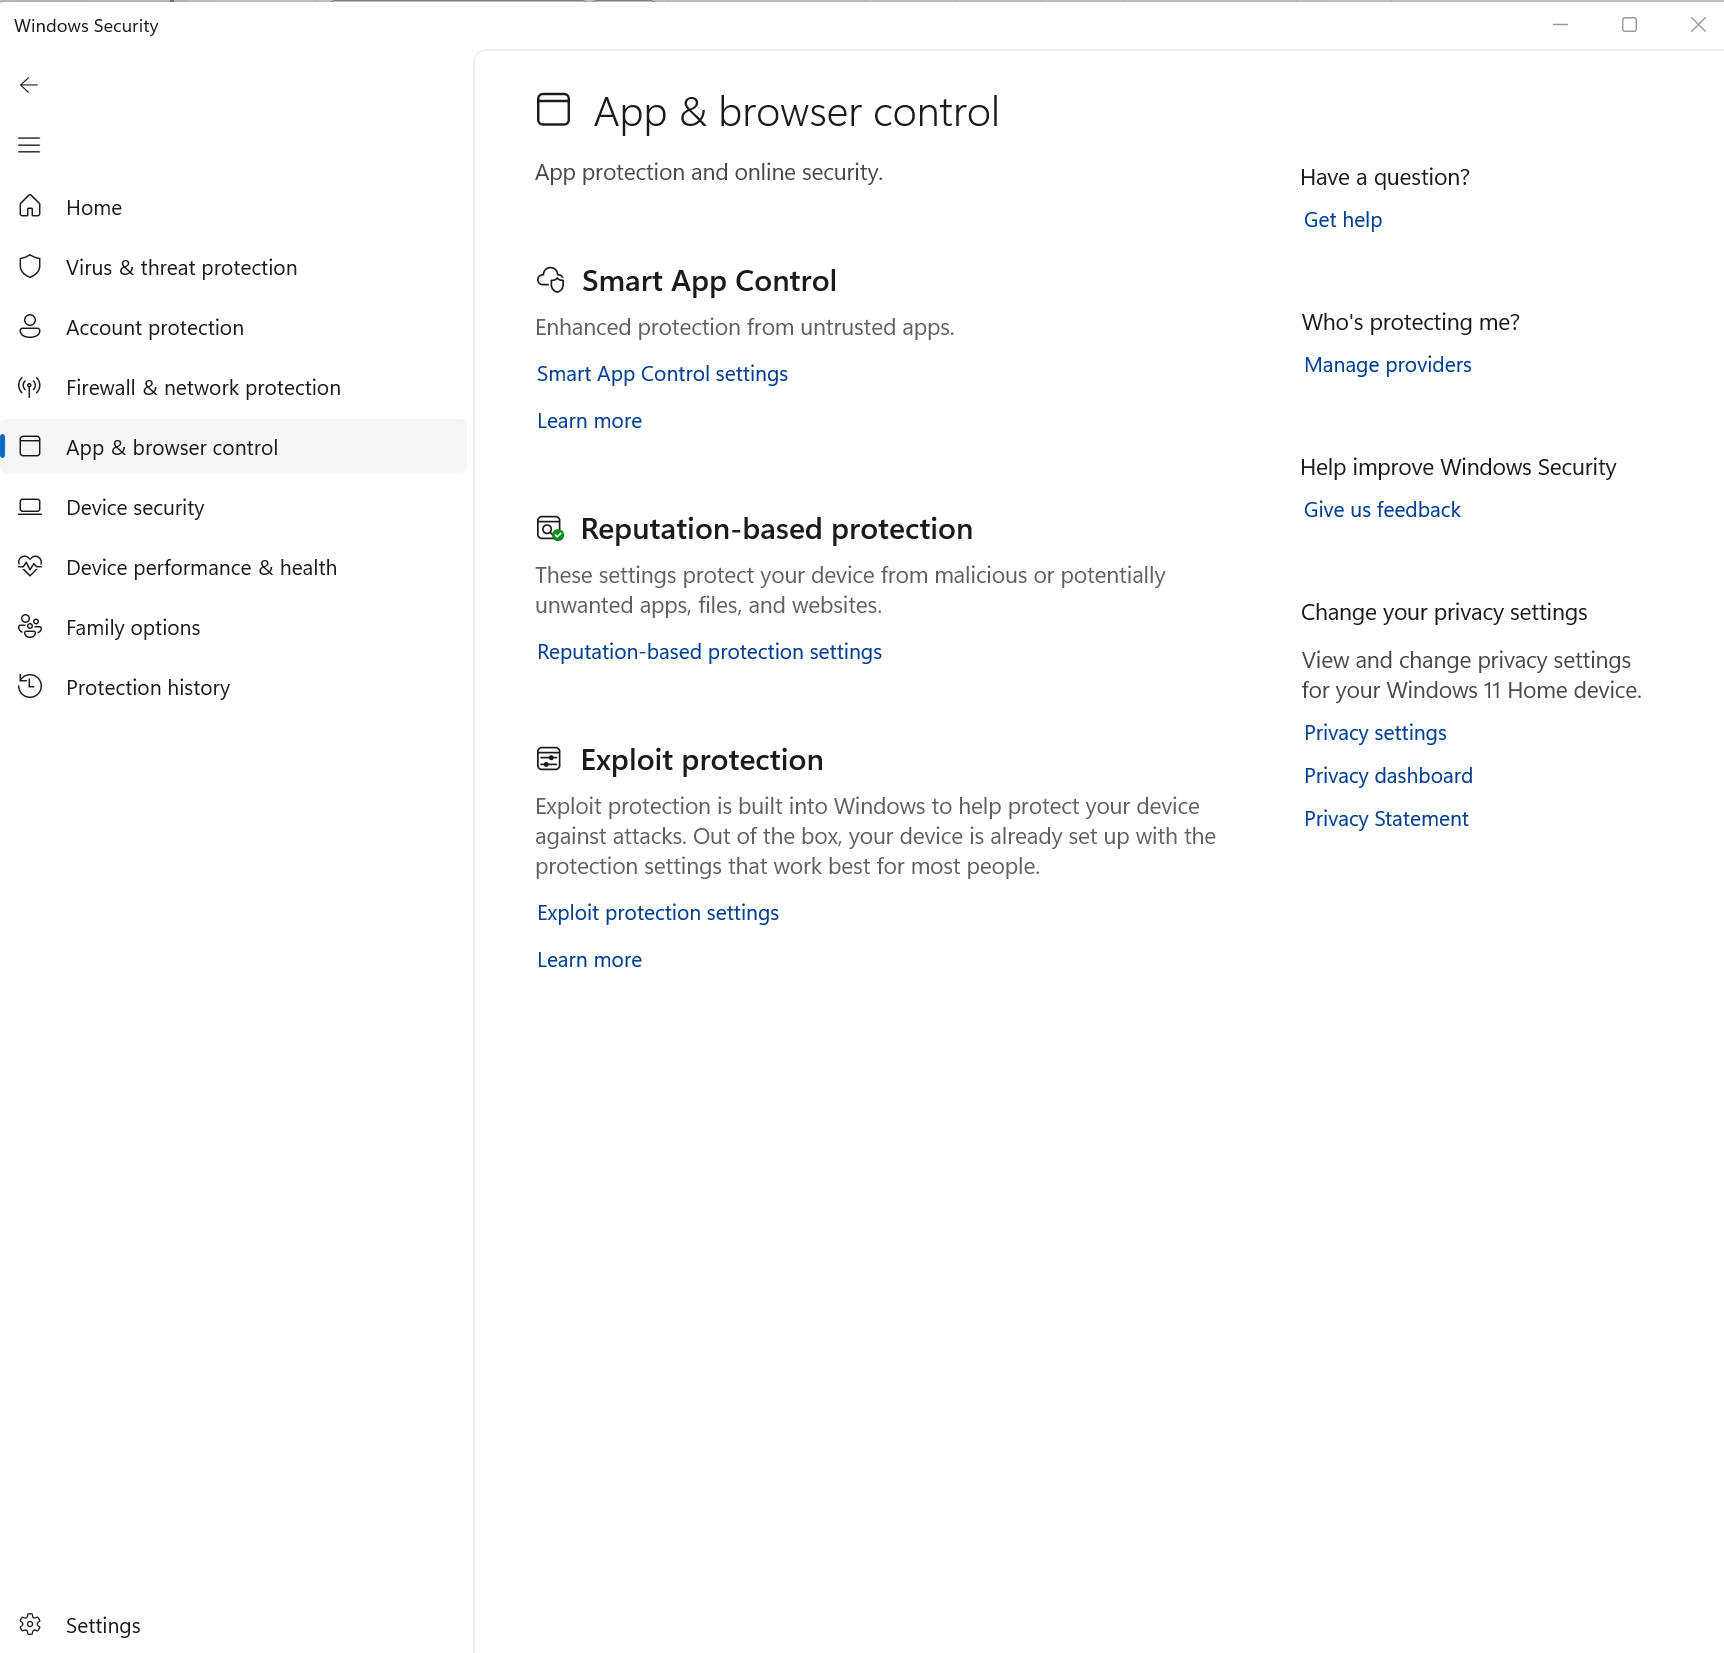Click the Smart App Control heading
This screenshot has height=1653, width=1724.
[709, 281]
